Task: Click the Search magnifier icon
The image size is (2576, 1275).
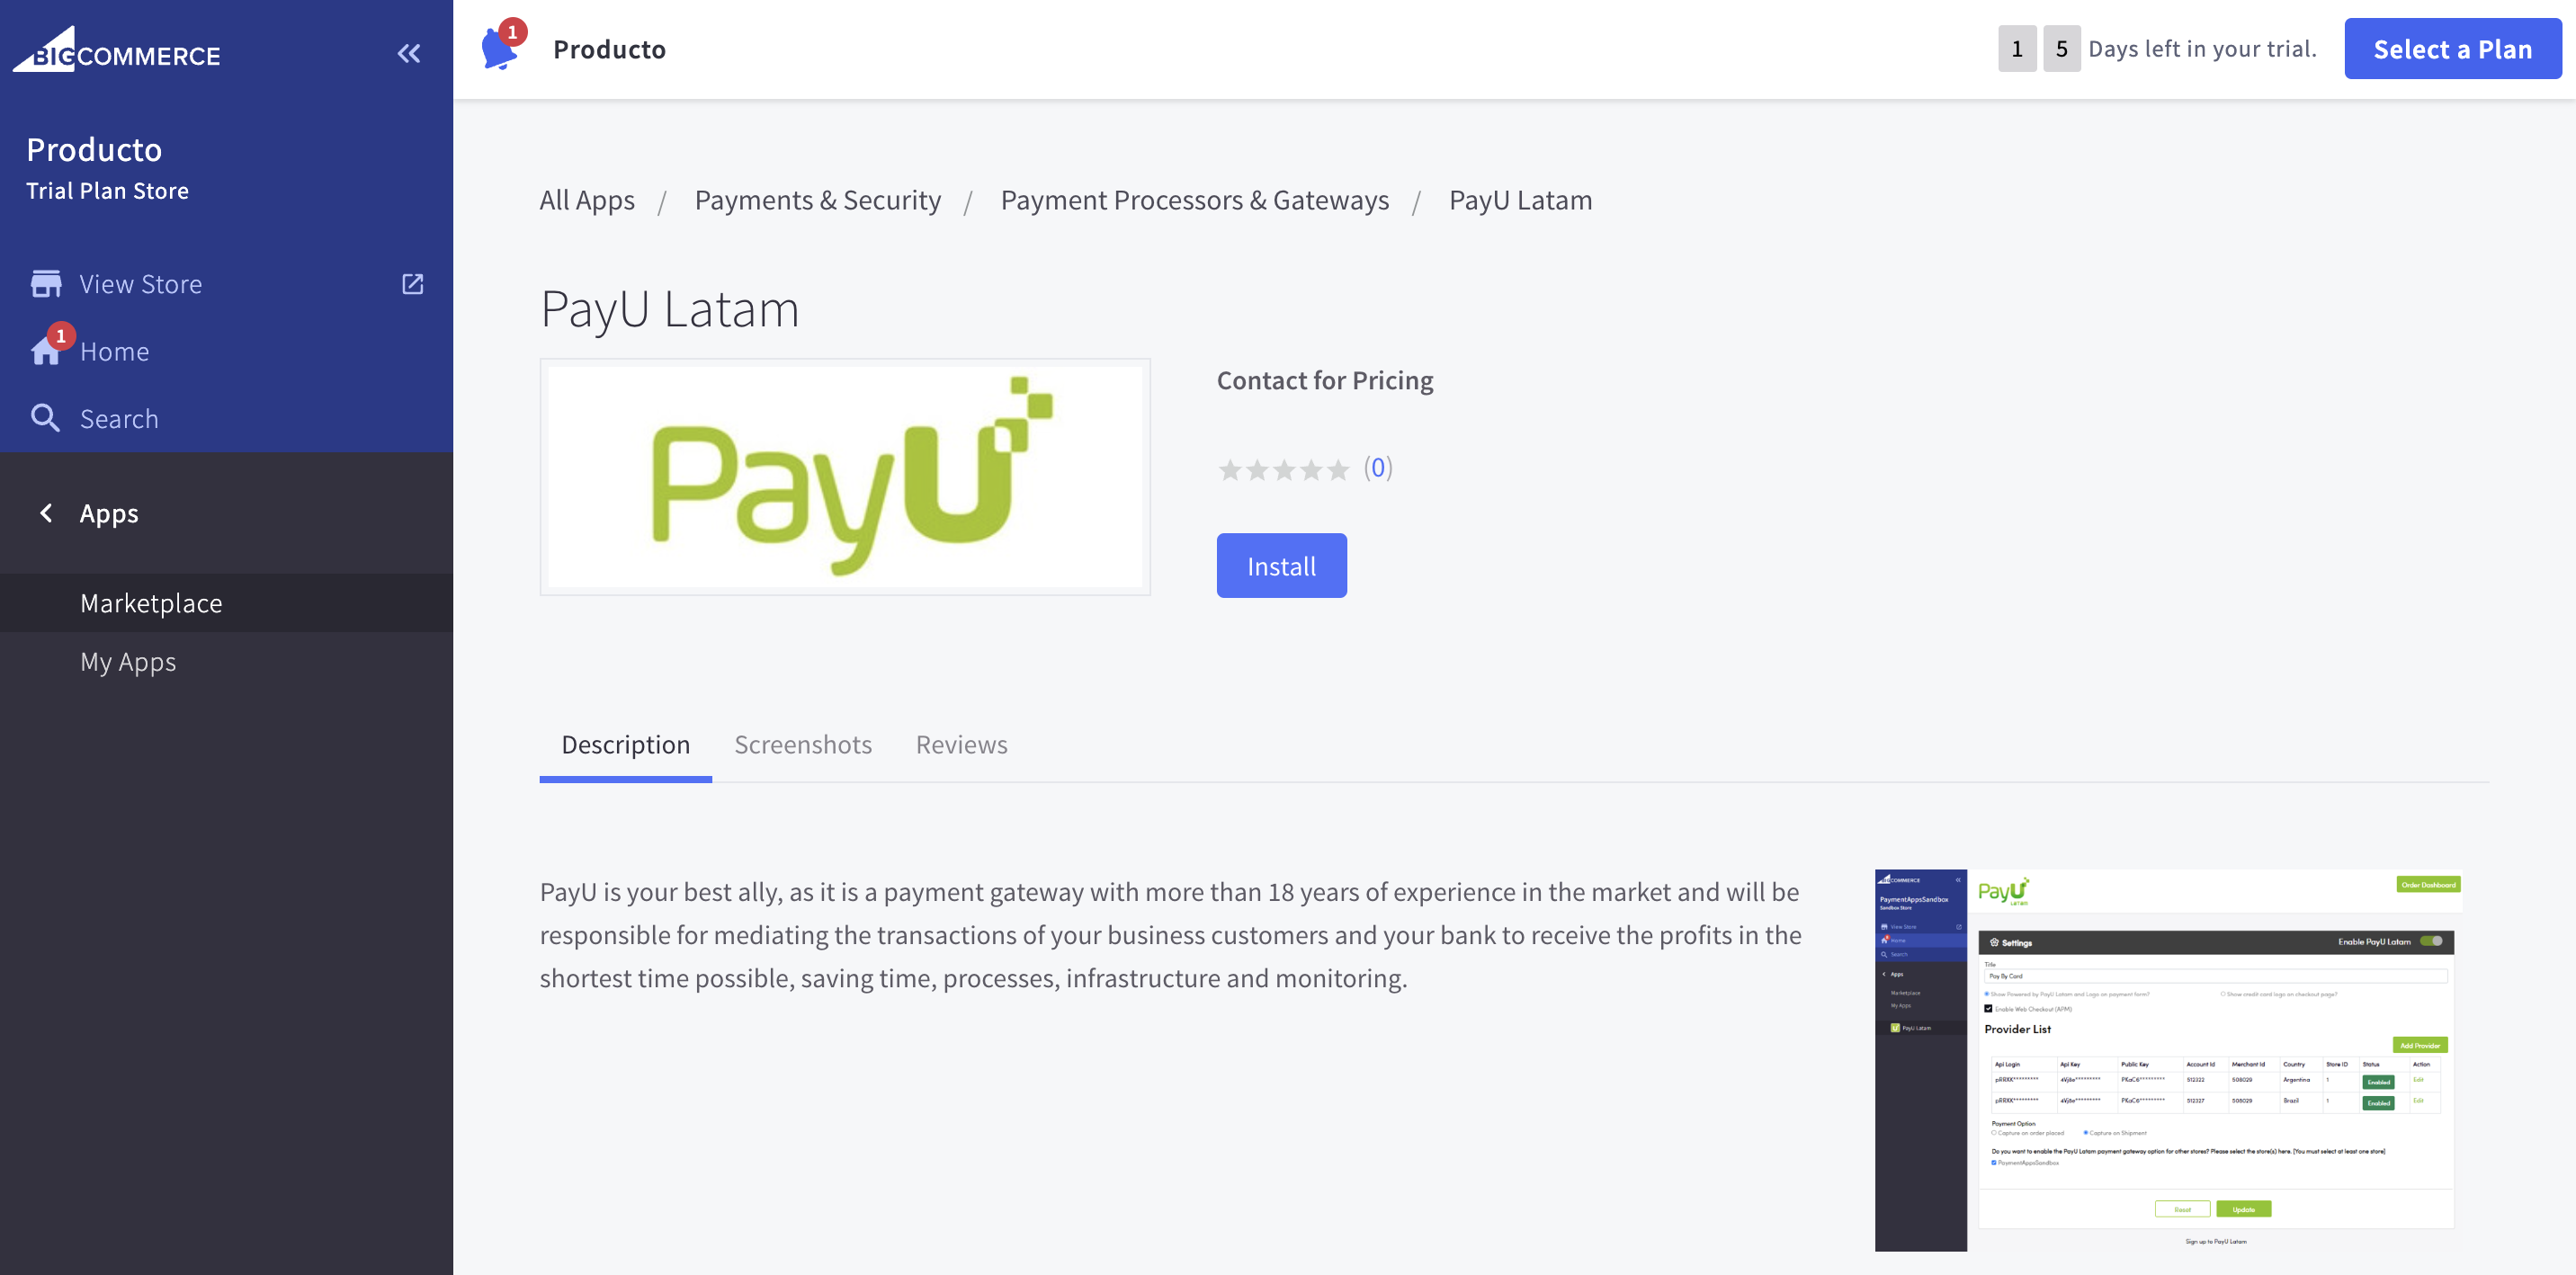Action: 46,418
